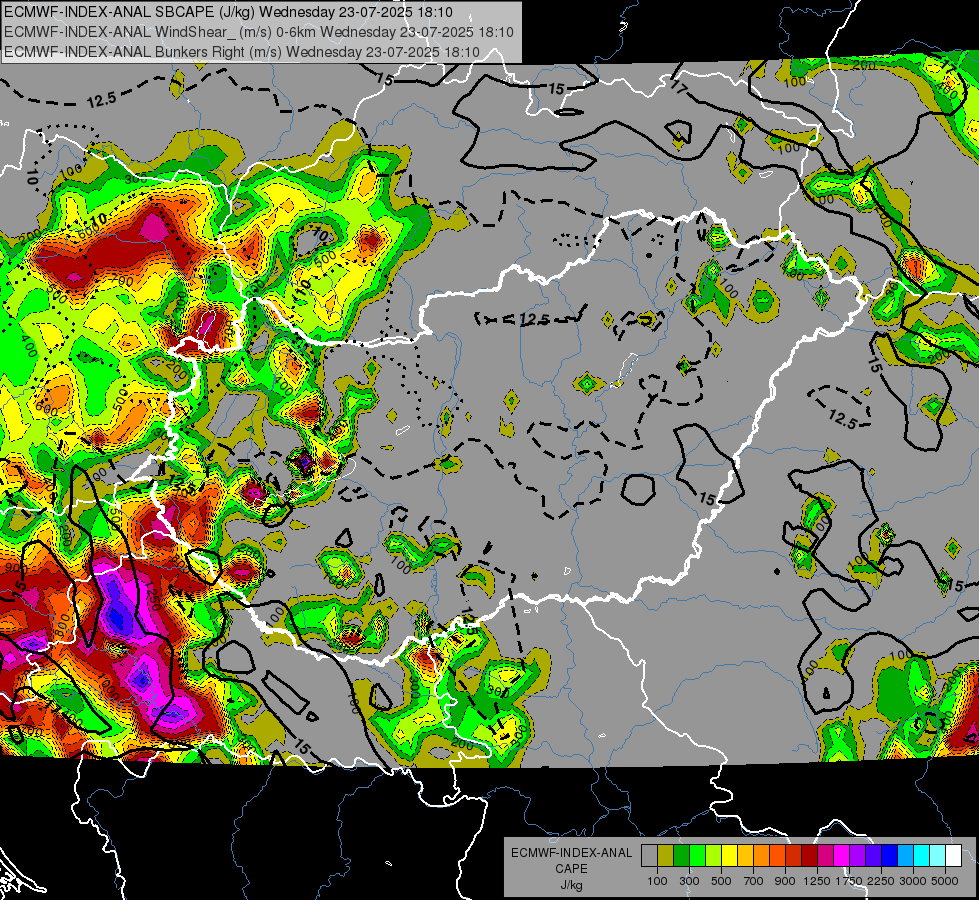Screen dimensions: 979x900
Task: Click the legend tick label 5000
Action: tap(945, 881)
